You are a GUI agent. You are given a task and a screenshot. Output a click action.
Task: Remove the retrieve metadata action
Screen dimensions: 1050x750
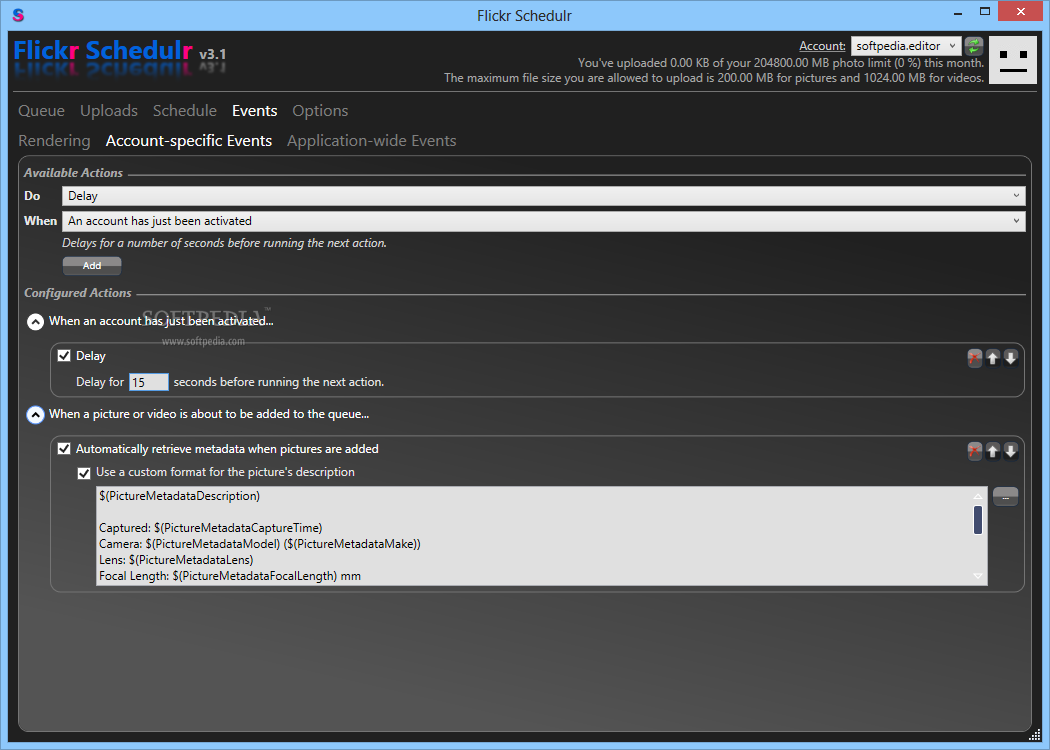[974, 451]
